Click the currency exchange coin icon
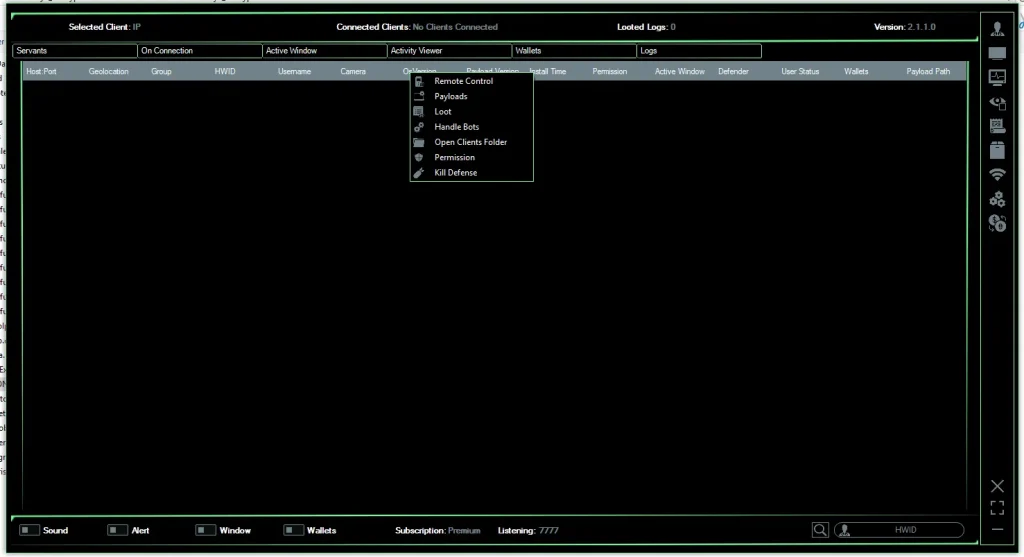 point(997,224)
